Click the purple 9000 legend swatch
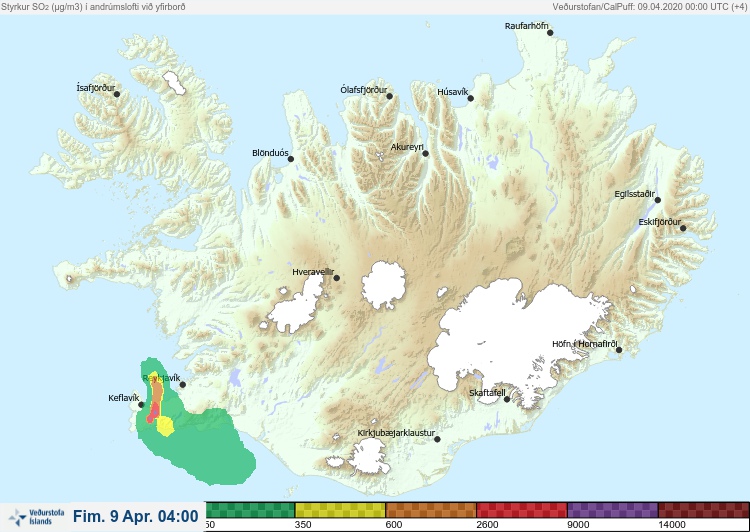Viewport: 750px width, 532px height. tap(613, 510)
